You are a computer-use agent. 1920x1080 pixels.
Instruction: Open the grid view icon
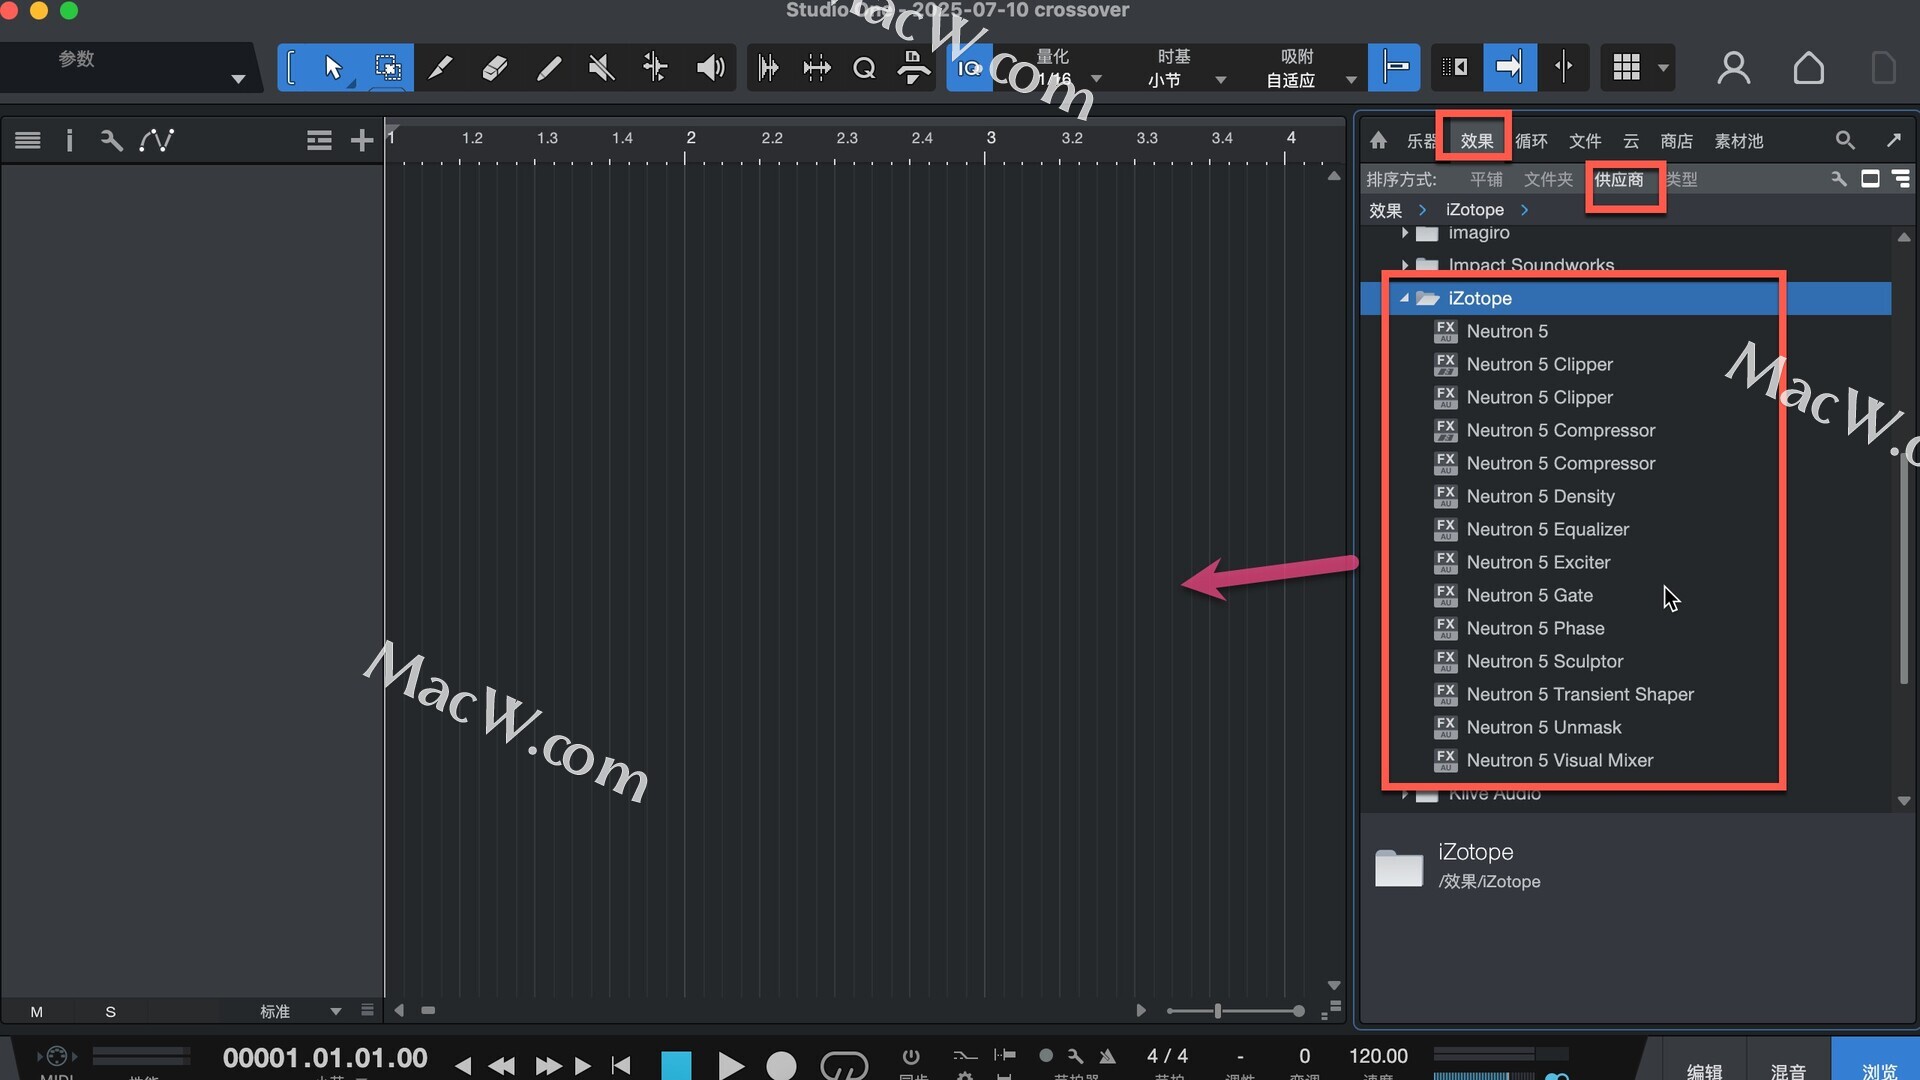click(1627, 68)
